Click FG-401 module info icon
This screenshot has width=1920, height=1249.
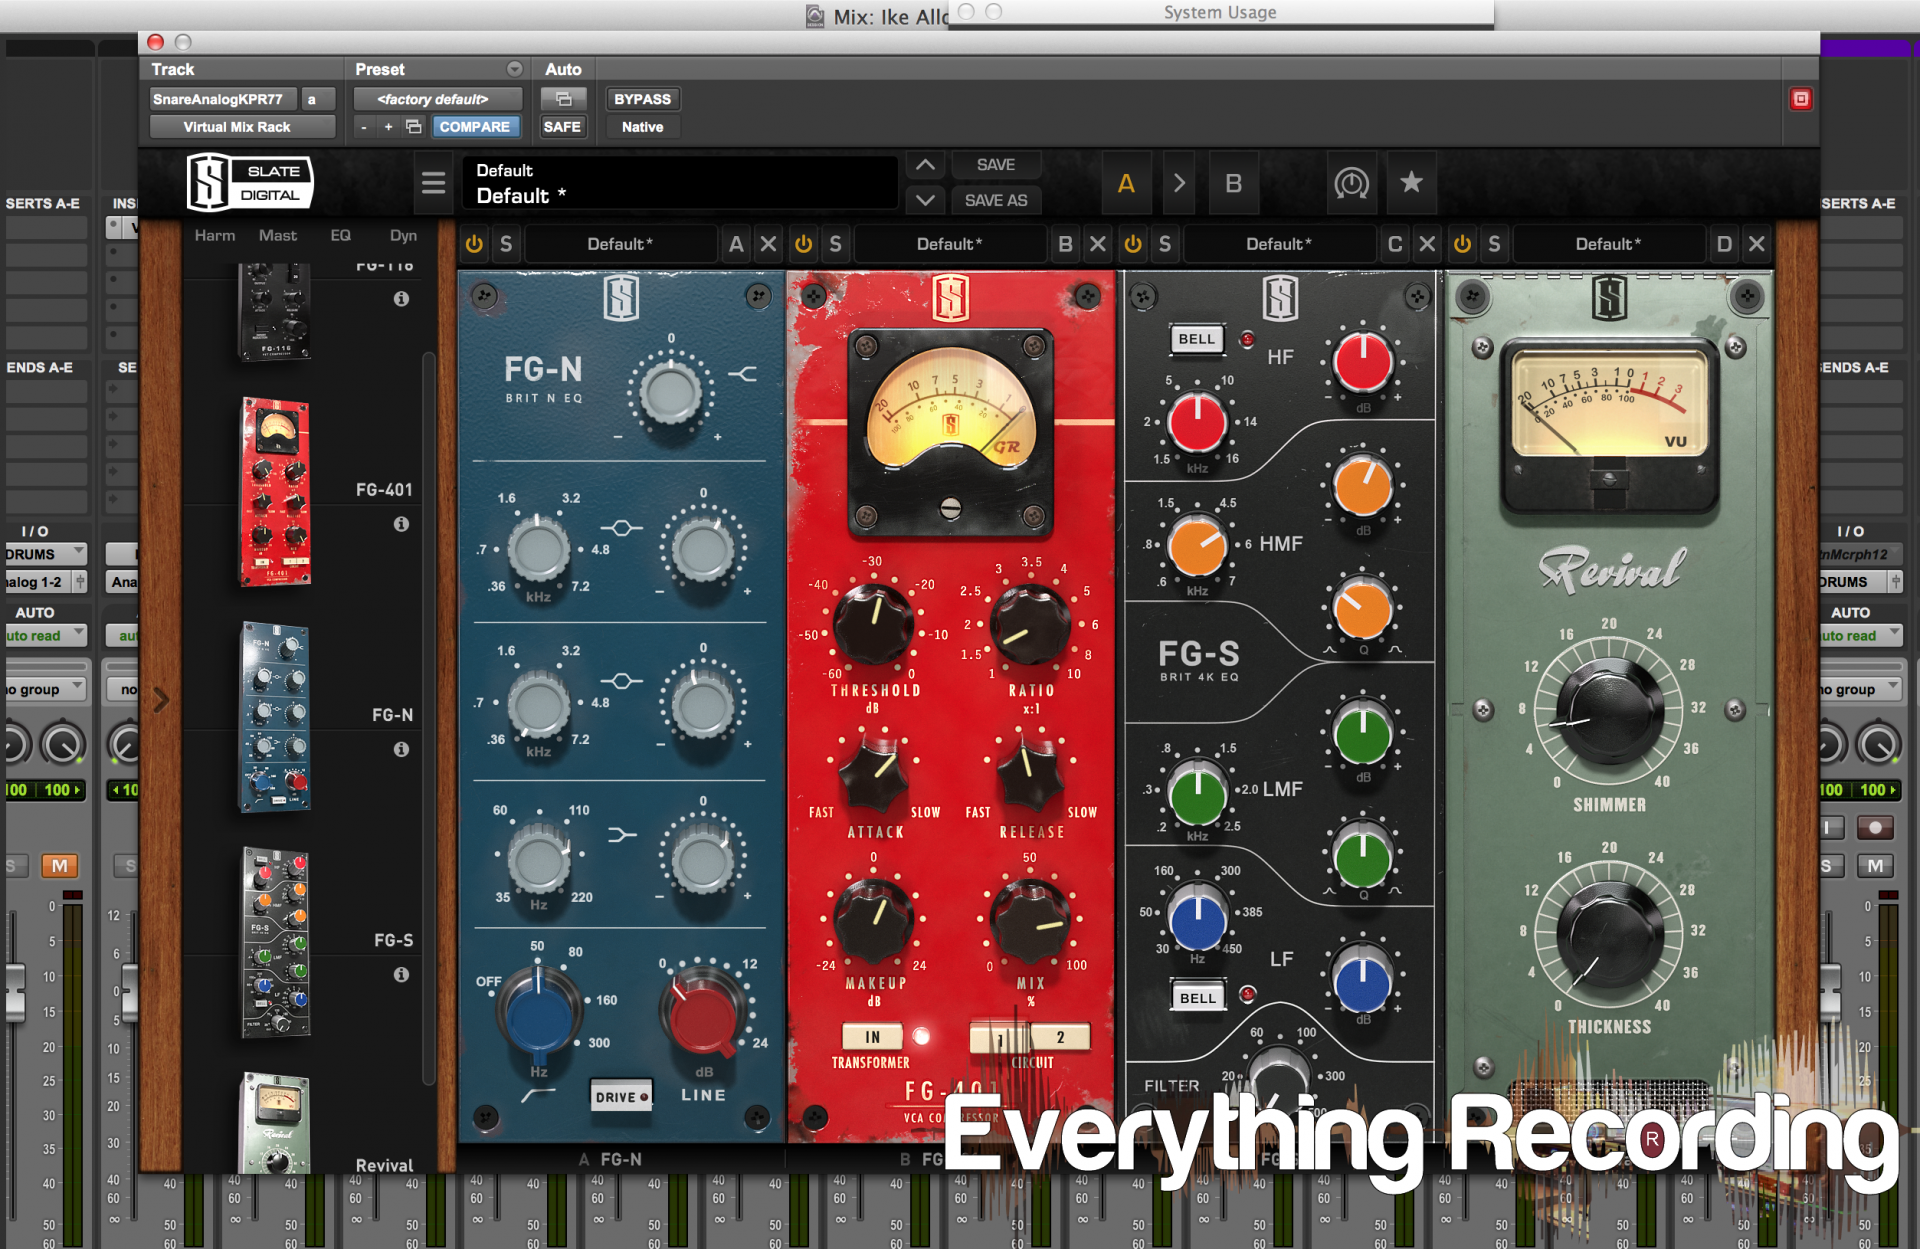(401, 524)
